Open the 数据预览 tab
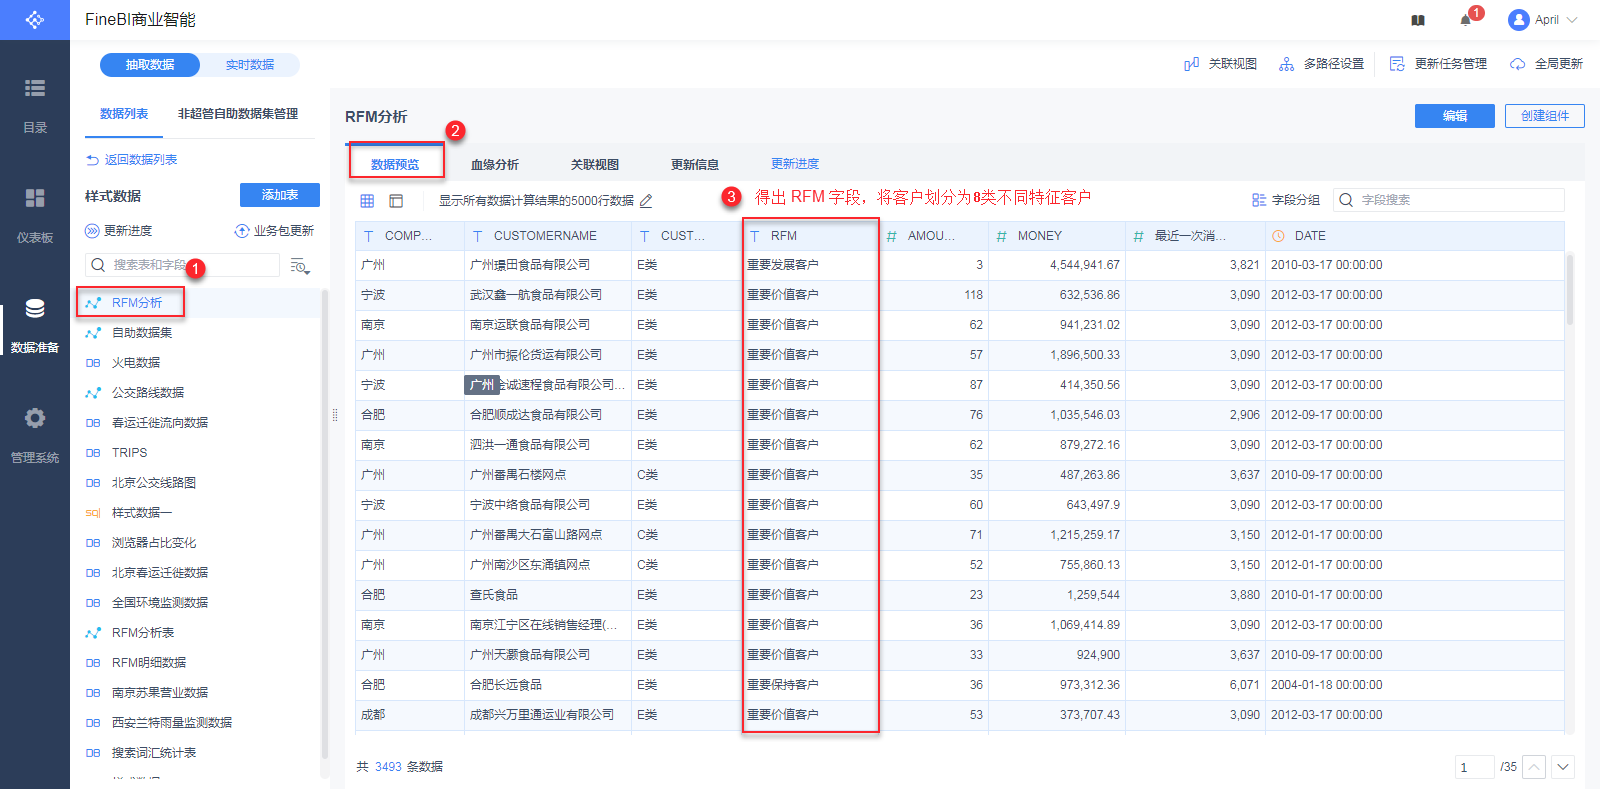Image resolution: width=1600 pixels, height=789 pixels. (x=395, y=164)
